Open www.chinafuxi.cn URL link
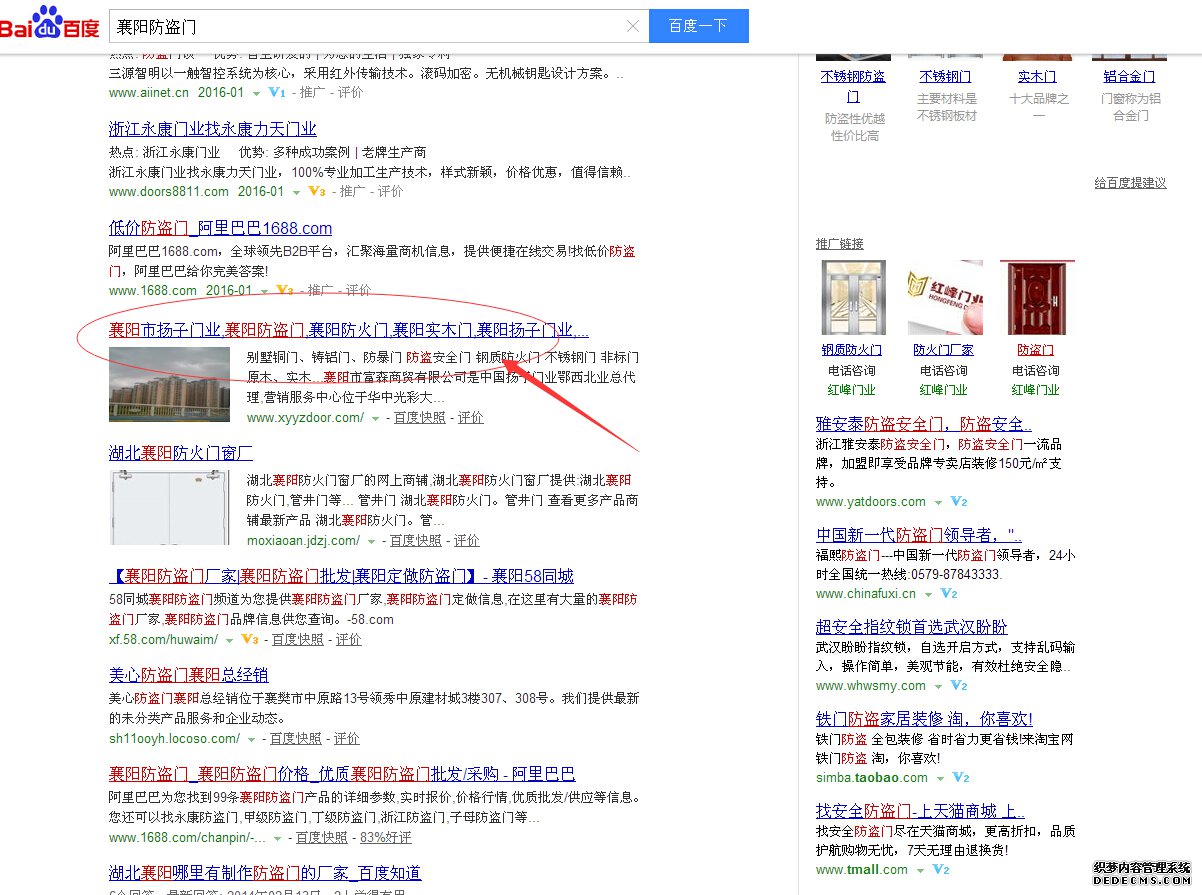The width and height of the screenshot is (1202, 895). pyautogui.click(x=865, y=594)
